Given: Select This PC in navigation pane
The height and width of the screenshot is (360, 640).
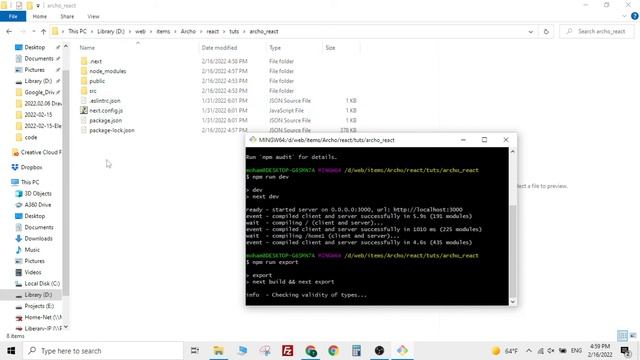Looking at the screenshot, I should (30, 182).
